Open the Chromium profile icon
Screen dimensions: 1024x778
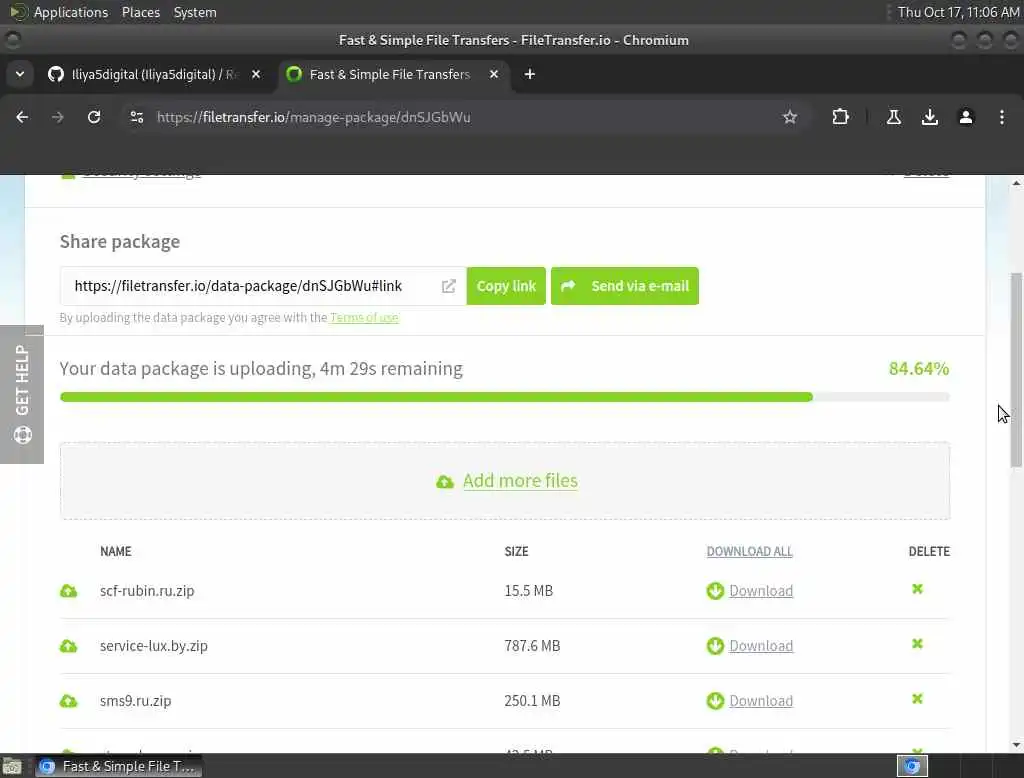(966, 117)
